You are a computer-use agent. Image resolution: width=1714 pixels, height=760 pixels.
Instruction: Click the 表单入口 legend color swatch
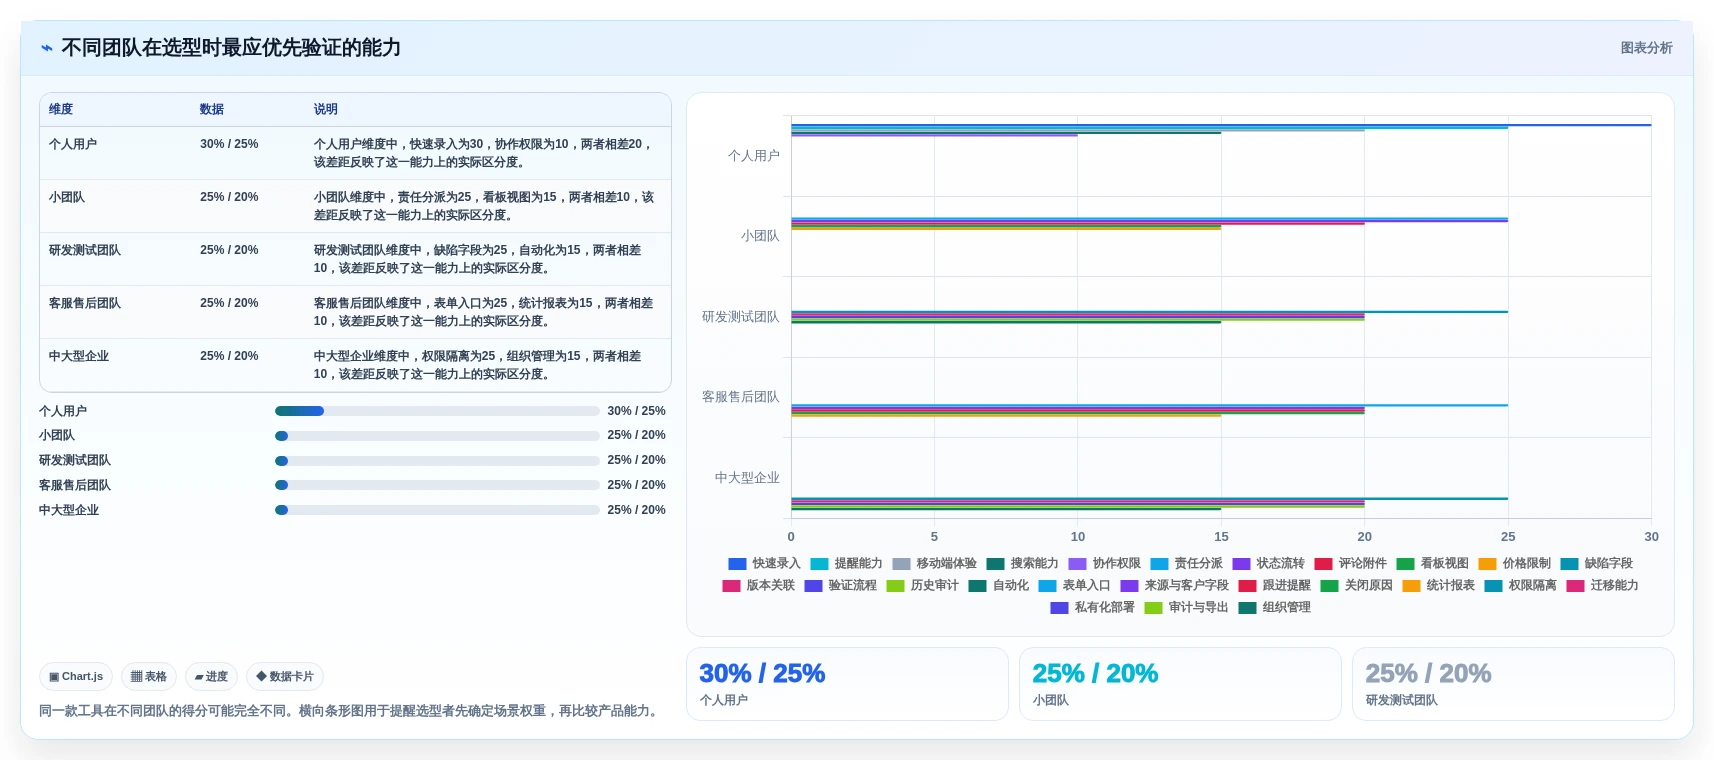click(x=1047, y=586)
